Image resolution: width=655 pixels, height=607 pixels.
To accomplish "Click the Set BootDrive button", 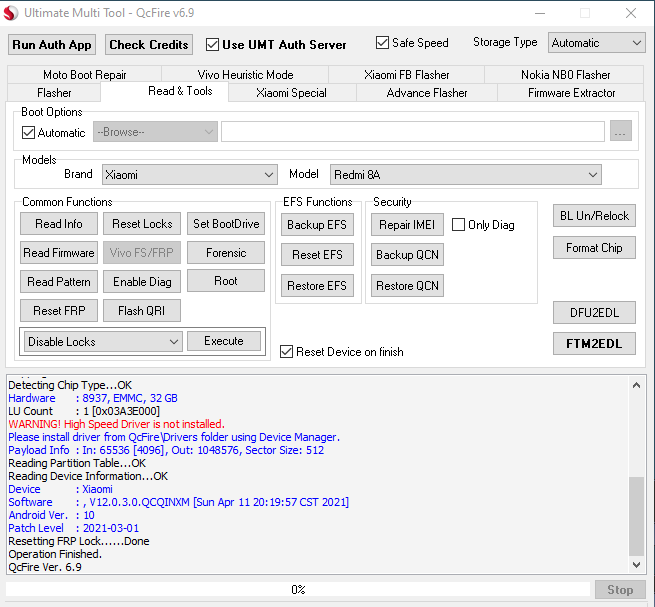I will point(226,224).
